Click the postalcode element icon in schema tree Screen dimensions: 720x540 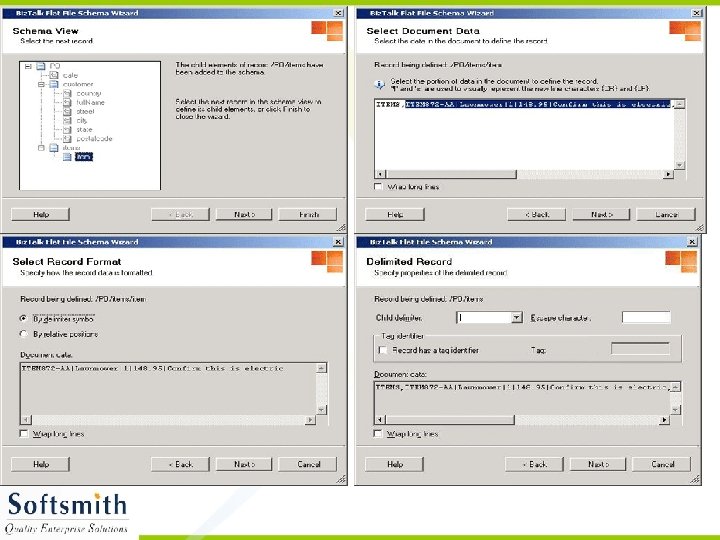click(x=68, y=139)
